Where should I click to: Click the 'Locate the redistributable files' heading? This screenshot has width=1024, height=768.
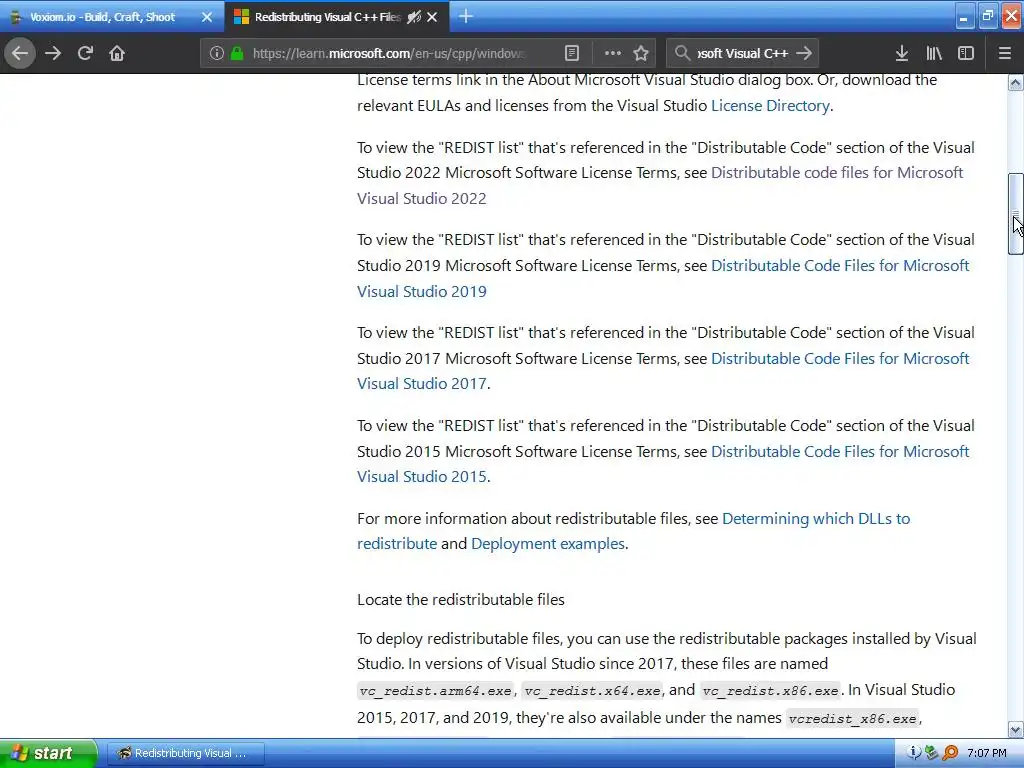pyautogui.click(x=461, y=600)
